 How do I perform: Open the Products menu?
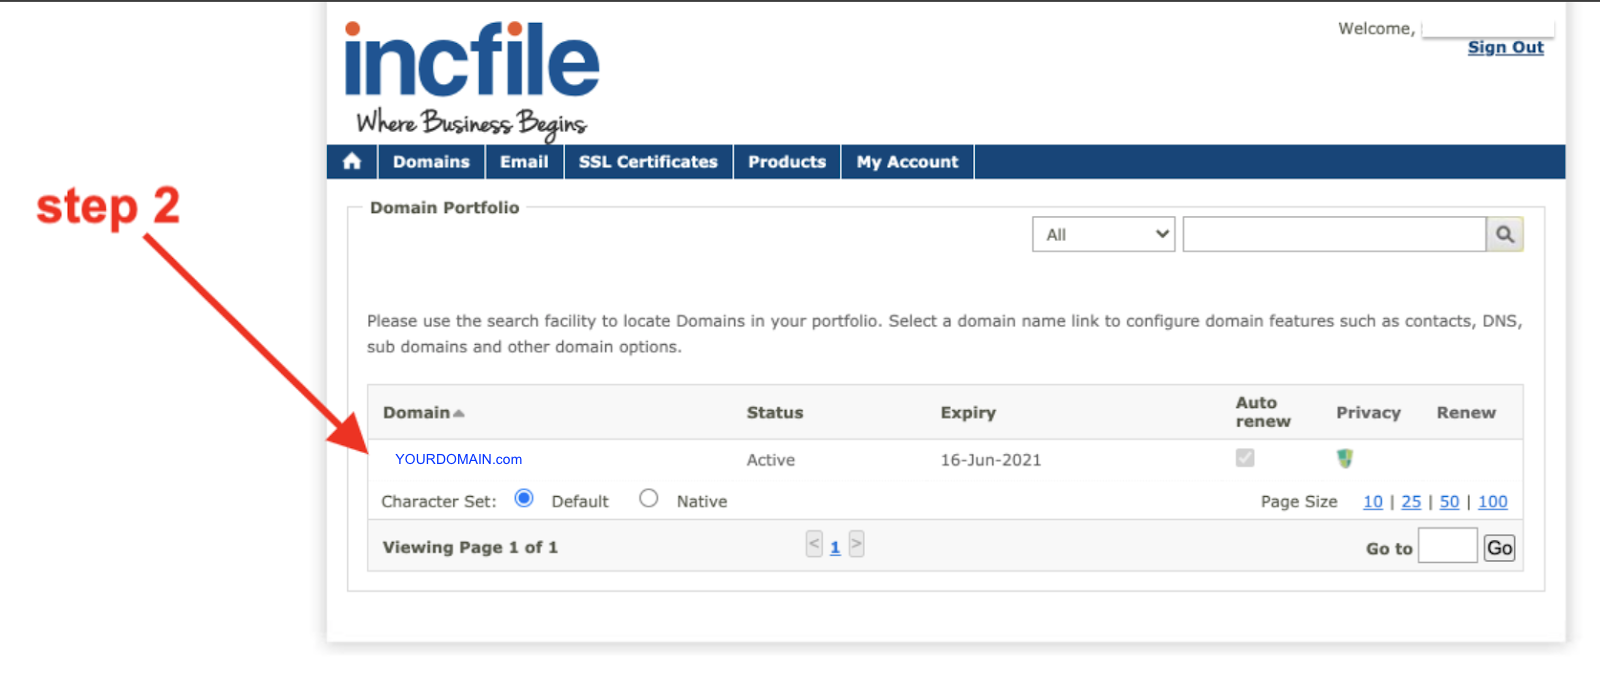787,161
